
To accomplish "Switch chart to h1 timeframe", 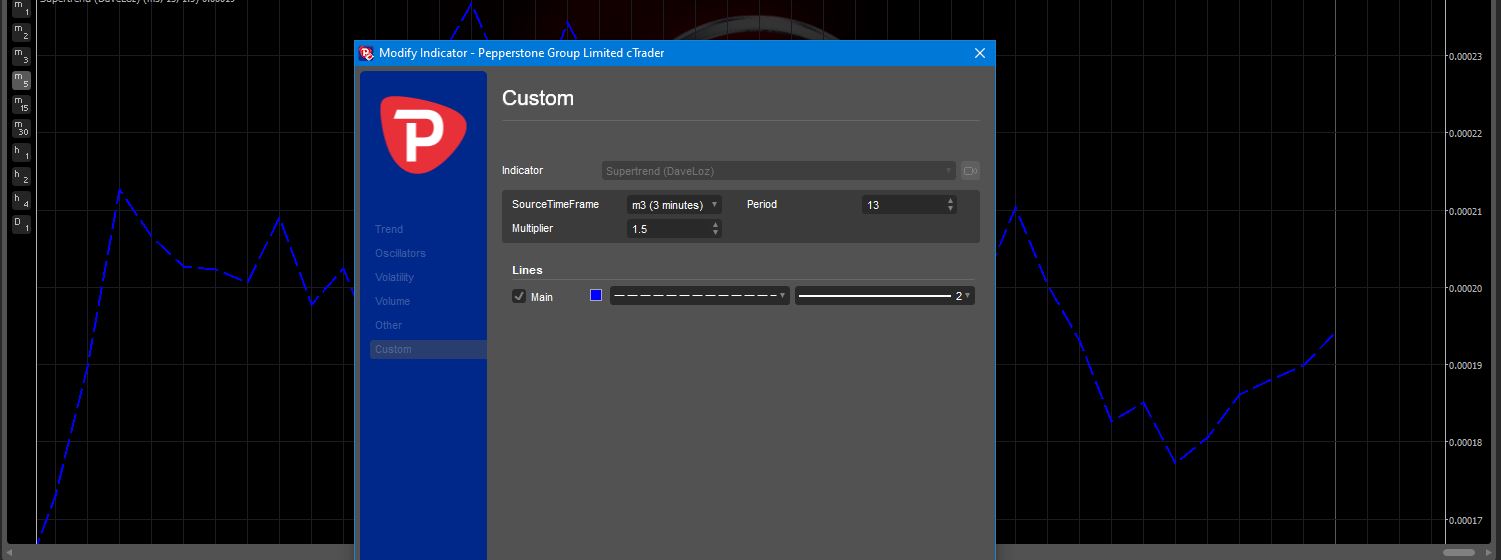I will pyautogui.click(x=21, y=153).
